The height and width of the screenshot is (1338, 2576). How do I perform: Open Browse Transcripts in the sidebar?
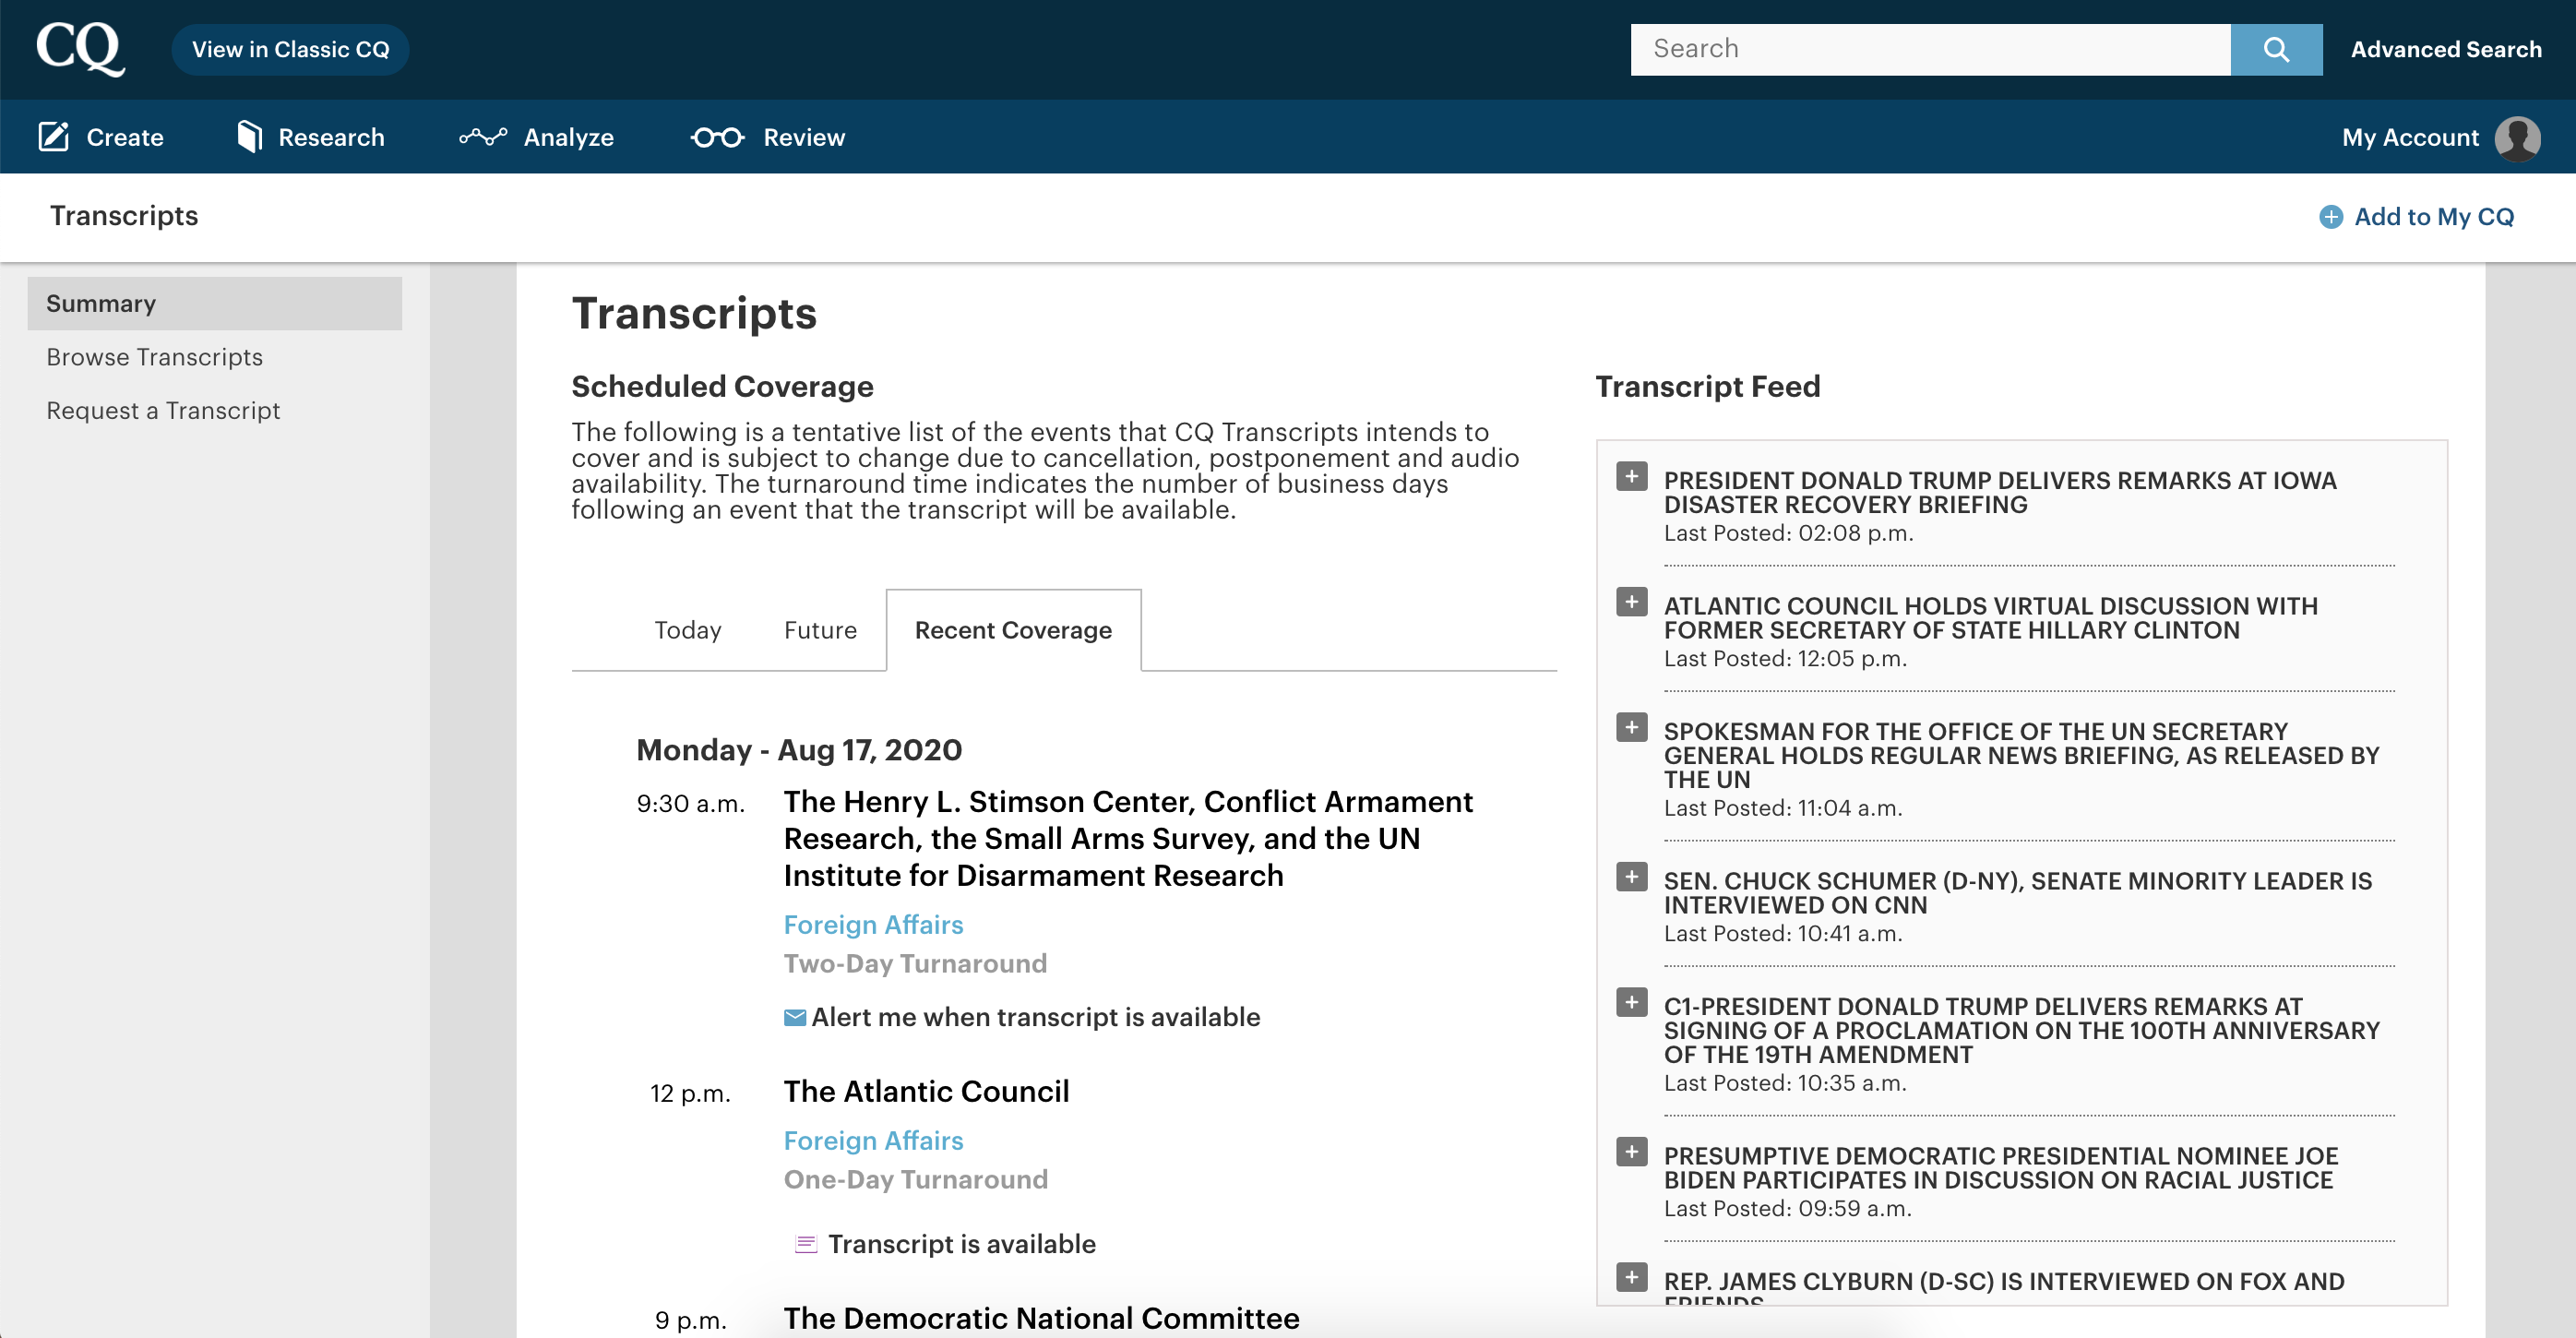[154, 357]
